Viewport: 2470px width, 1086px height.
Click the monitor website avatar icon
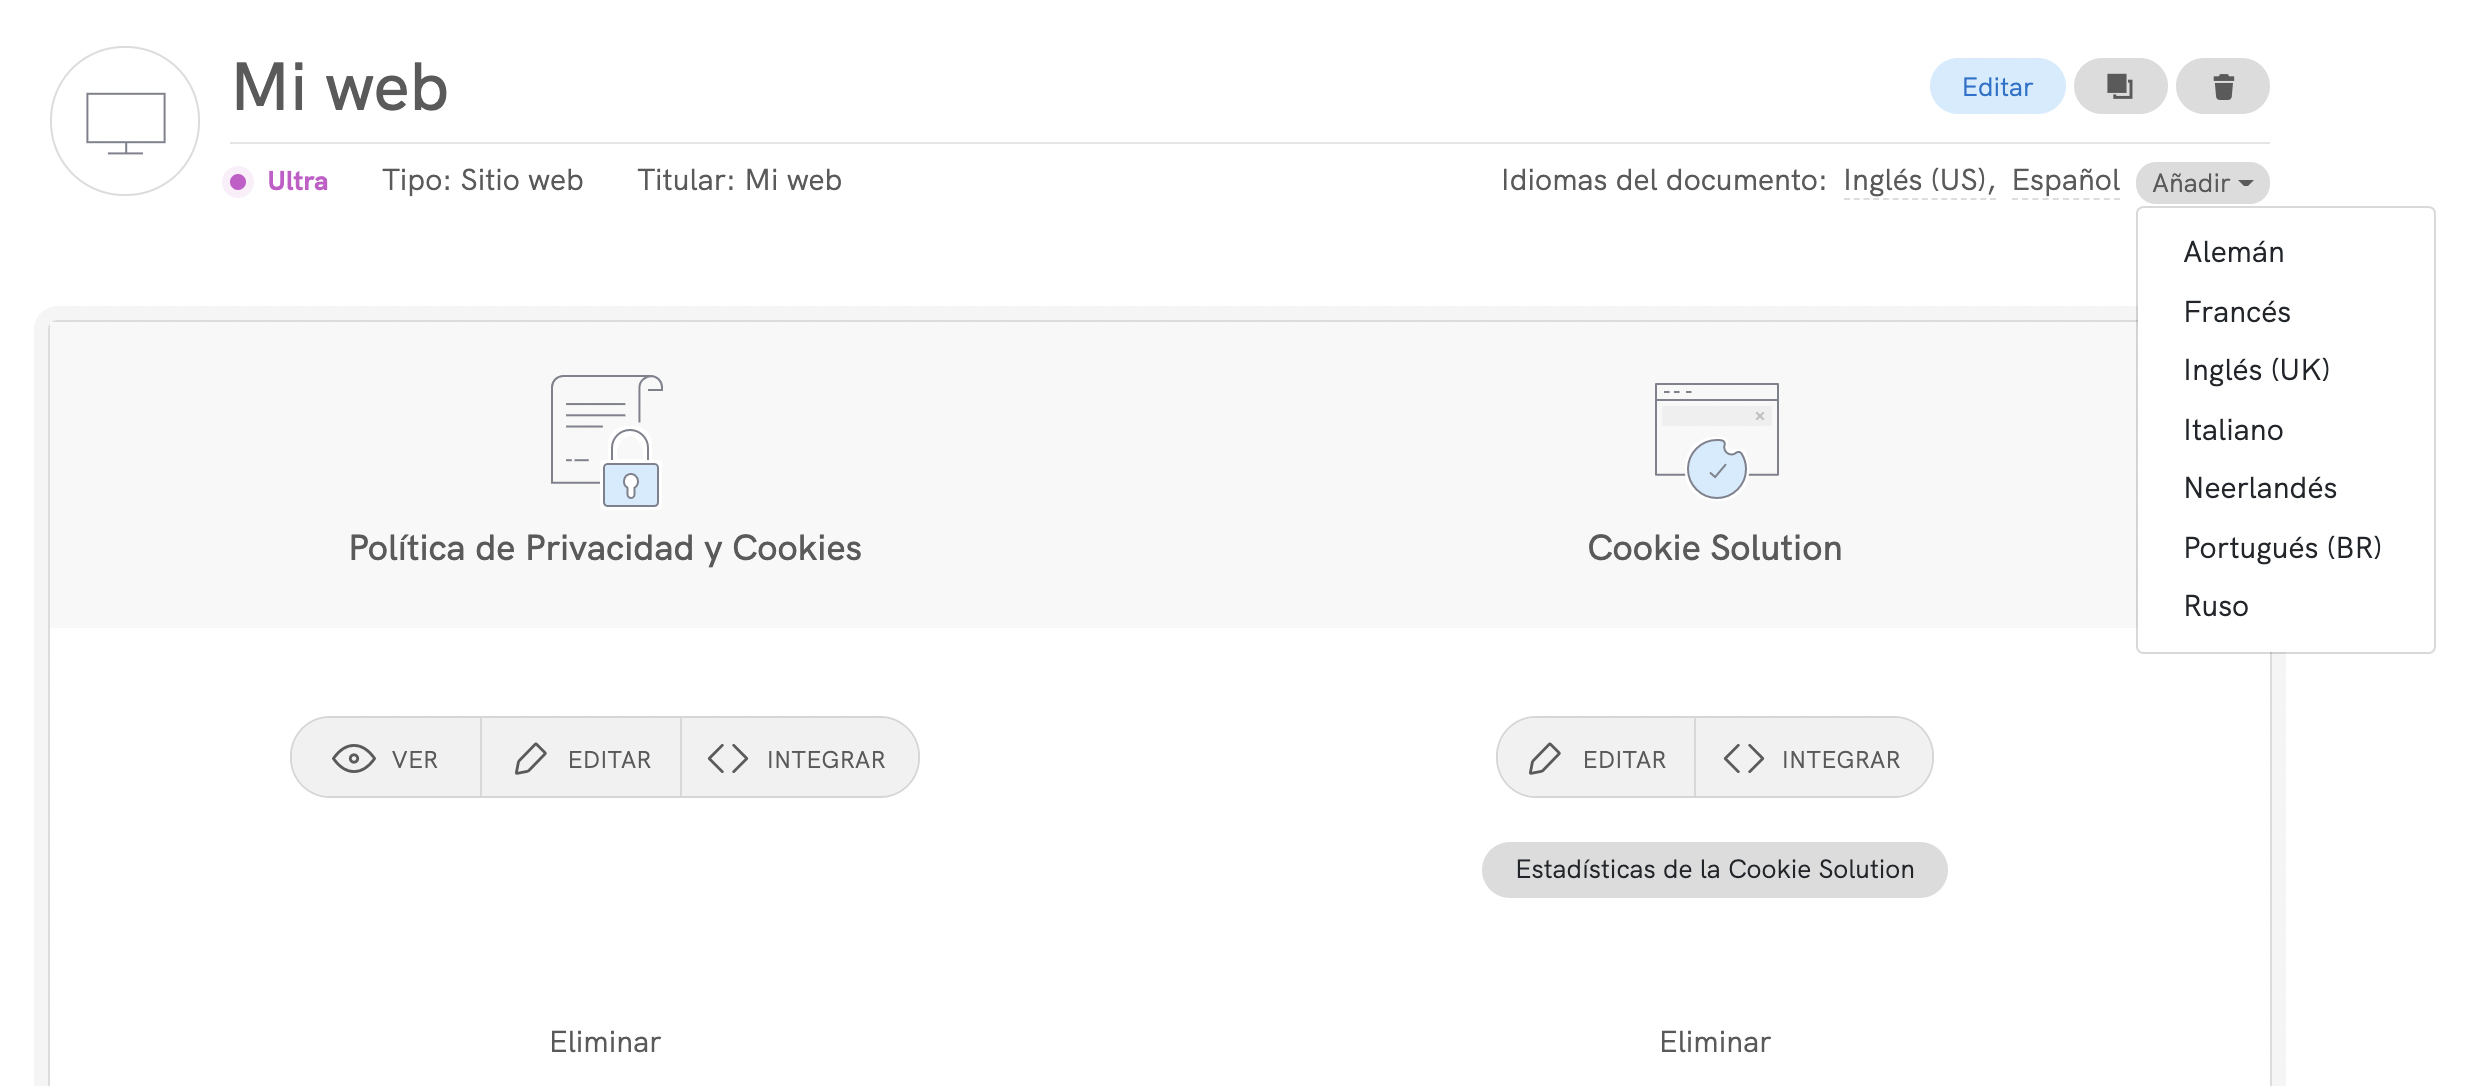(125, 122)
